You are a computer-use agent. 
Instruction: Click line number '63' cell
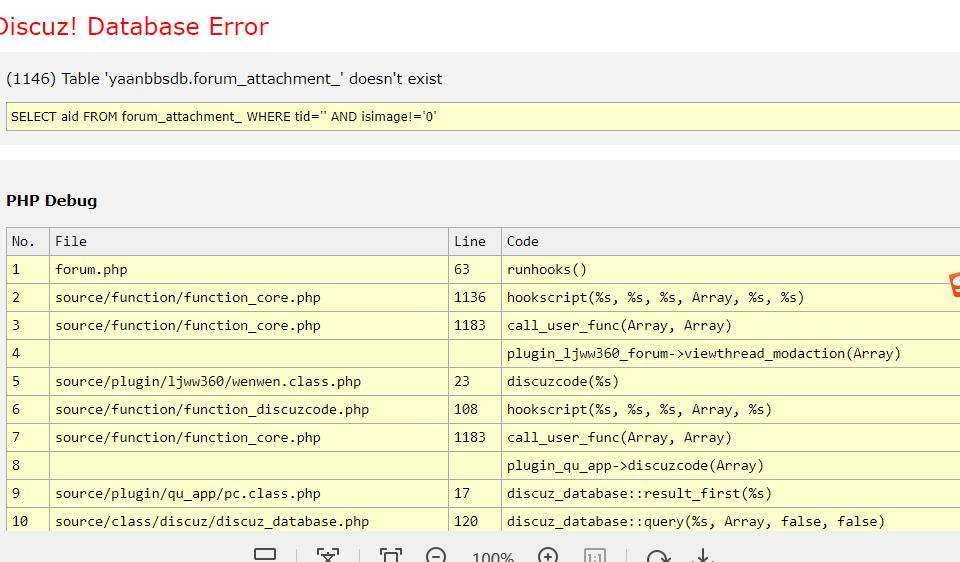point(474,269)
